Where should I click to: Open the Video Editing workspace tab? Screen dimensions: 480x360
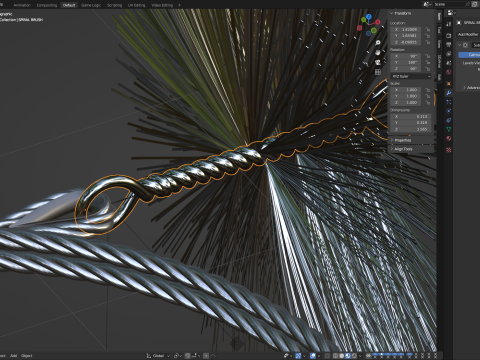(x=162, y=5)
